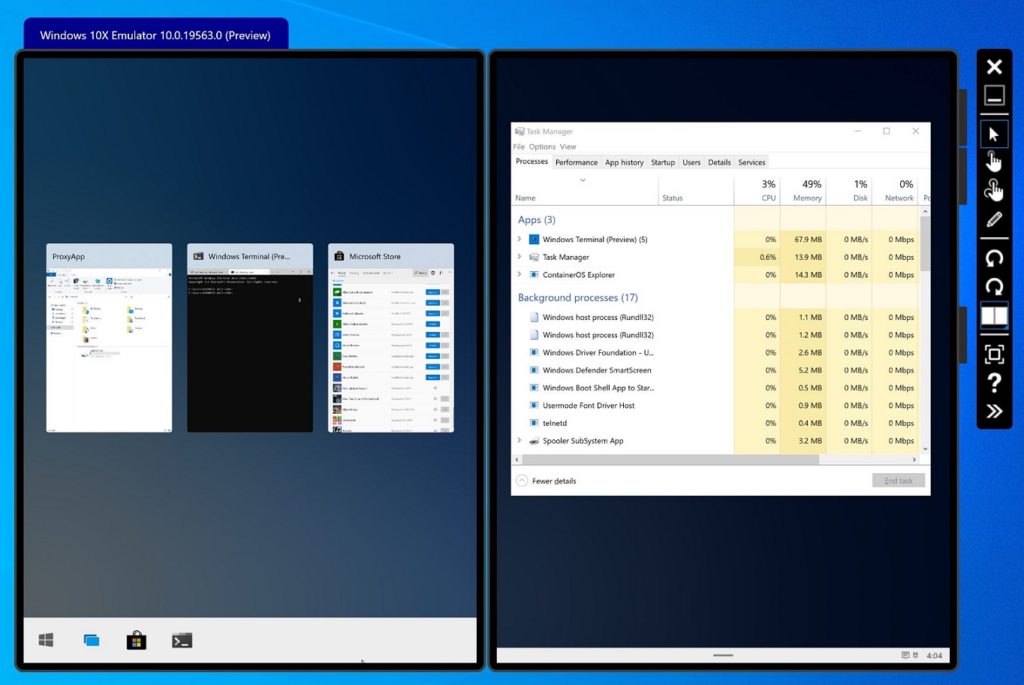
Task: Click the fit-to-screen emulator icon
Action: tap(993, 354)
